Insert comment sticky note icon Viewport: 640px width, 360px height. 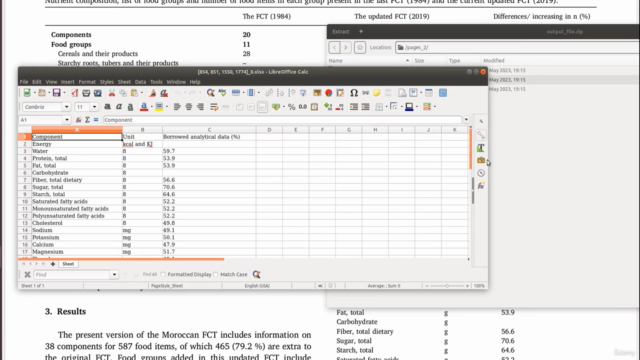(377, 93)
